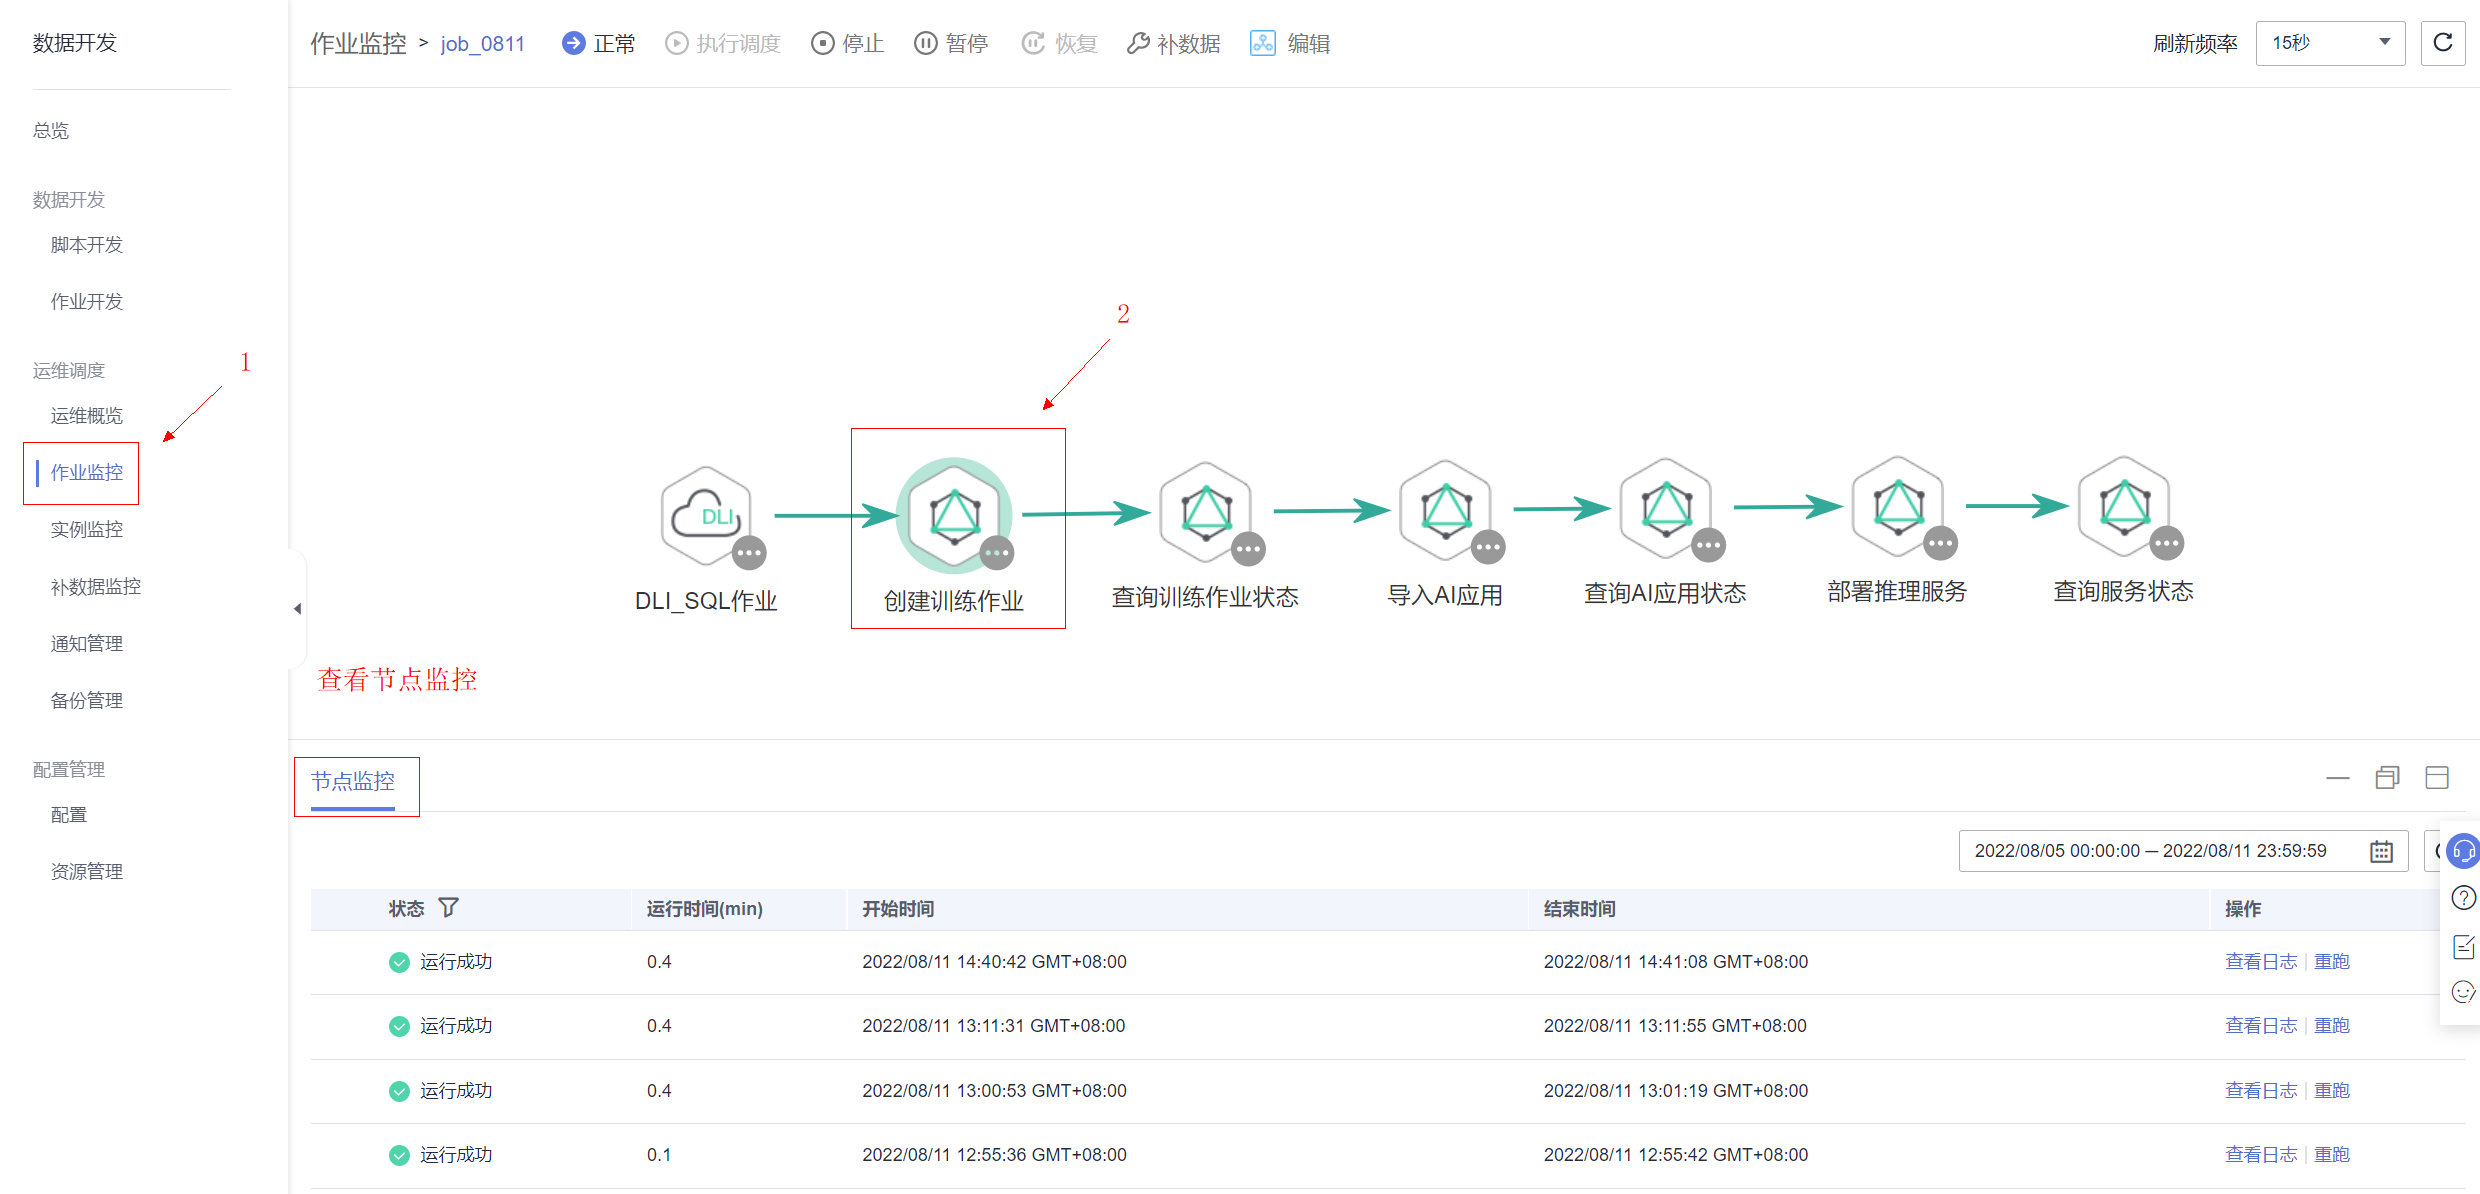Click the 补数据 toolbar button
Screen dimensions: 2480x1194
coord(1174,43)
